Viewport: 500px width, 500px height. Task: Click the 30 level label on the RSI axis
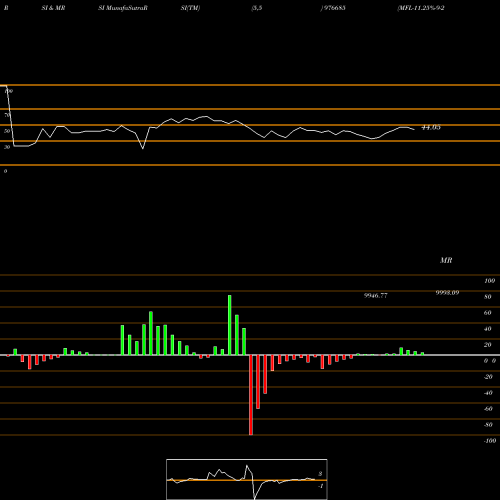point(7,147)
